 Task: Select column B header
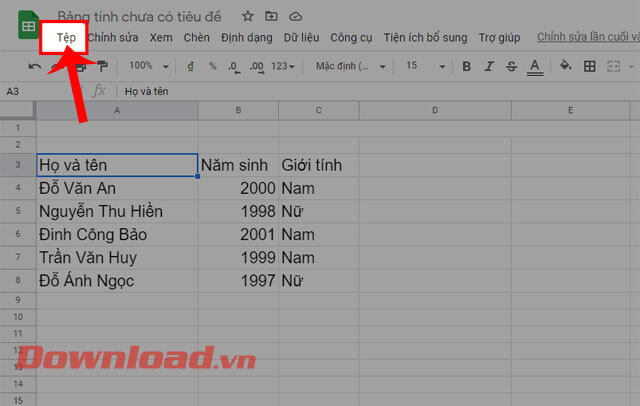pos(238,110)
